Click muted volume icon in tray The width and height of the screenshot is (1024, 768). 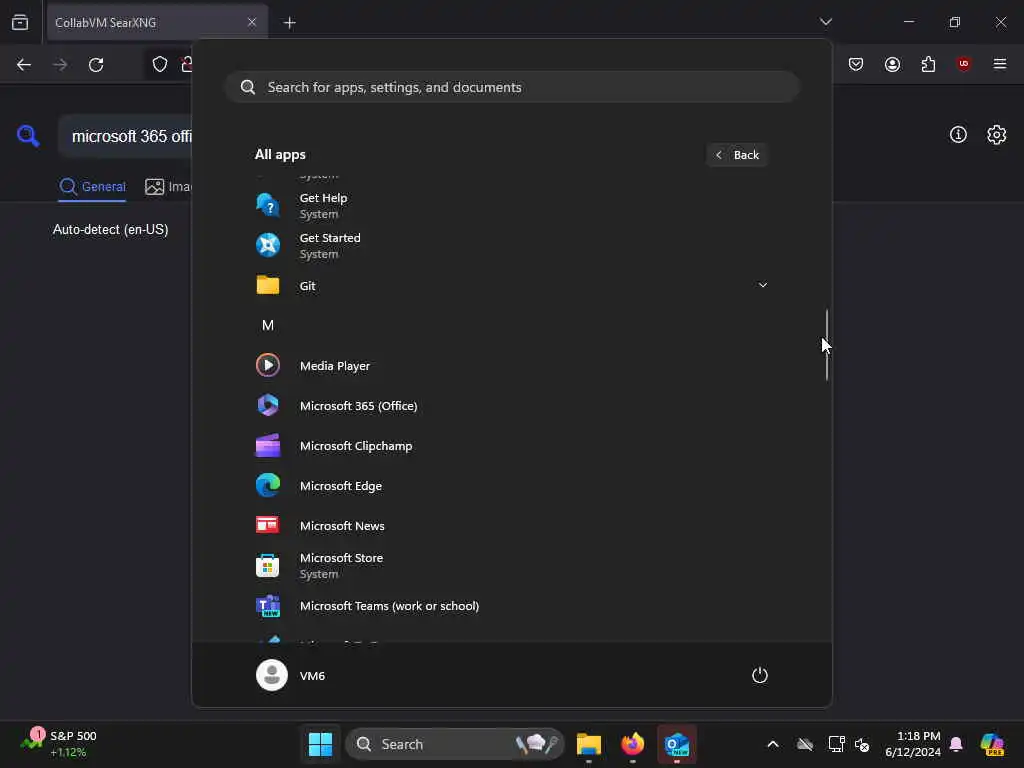click(862, 744)
